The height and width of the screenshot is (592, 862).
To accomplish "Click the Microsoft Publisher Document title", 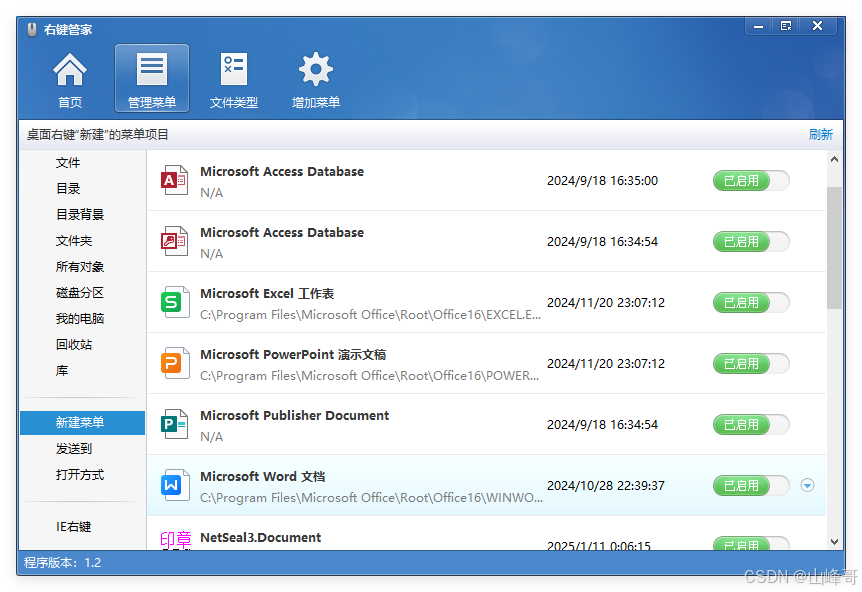I will click(295, 416).
